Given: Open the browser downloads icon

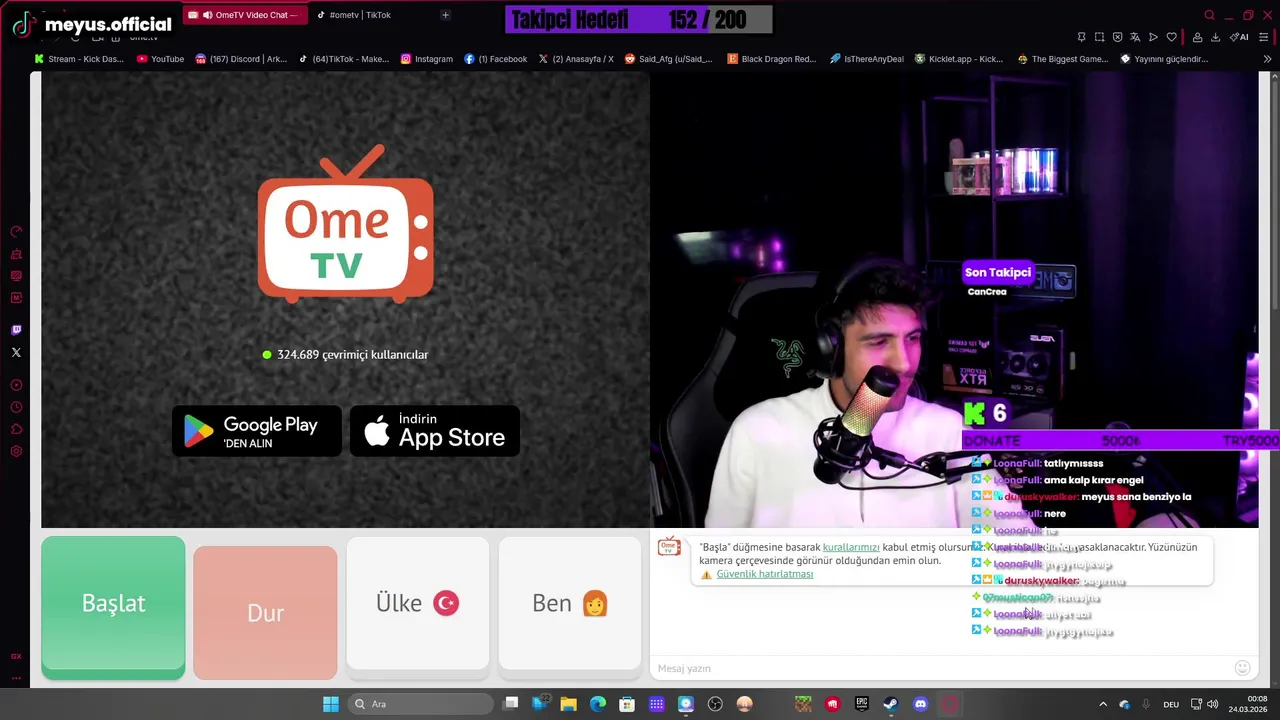Looking at the screenshot, I should tap(1215, 37).
